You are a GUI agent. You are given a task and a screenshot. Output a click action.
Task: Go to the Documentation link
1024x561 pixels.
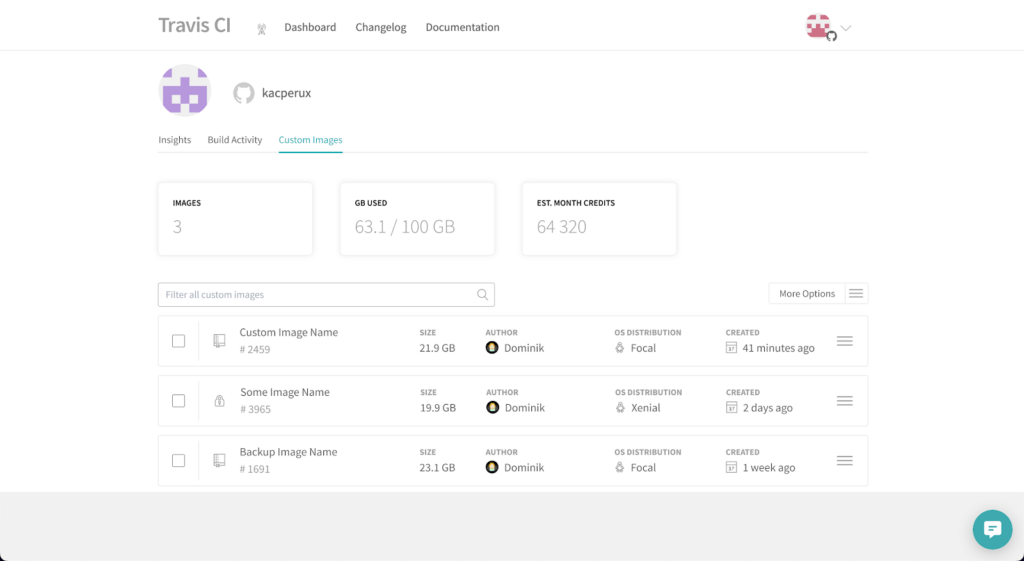(462, 27)
